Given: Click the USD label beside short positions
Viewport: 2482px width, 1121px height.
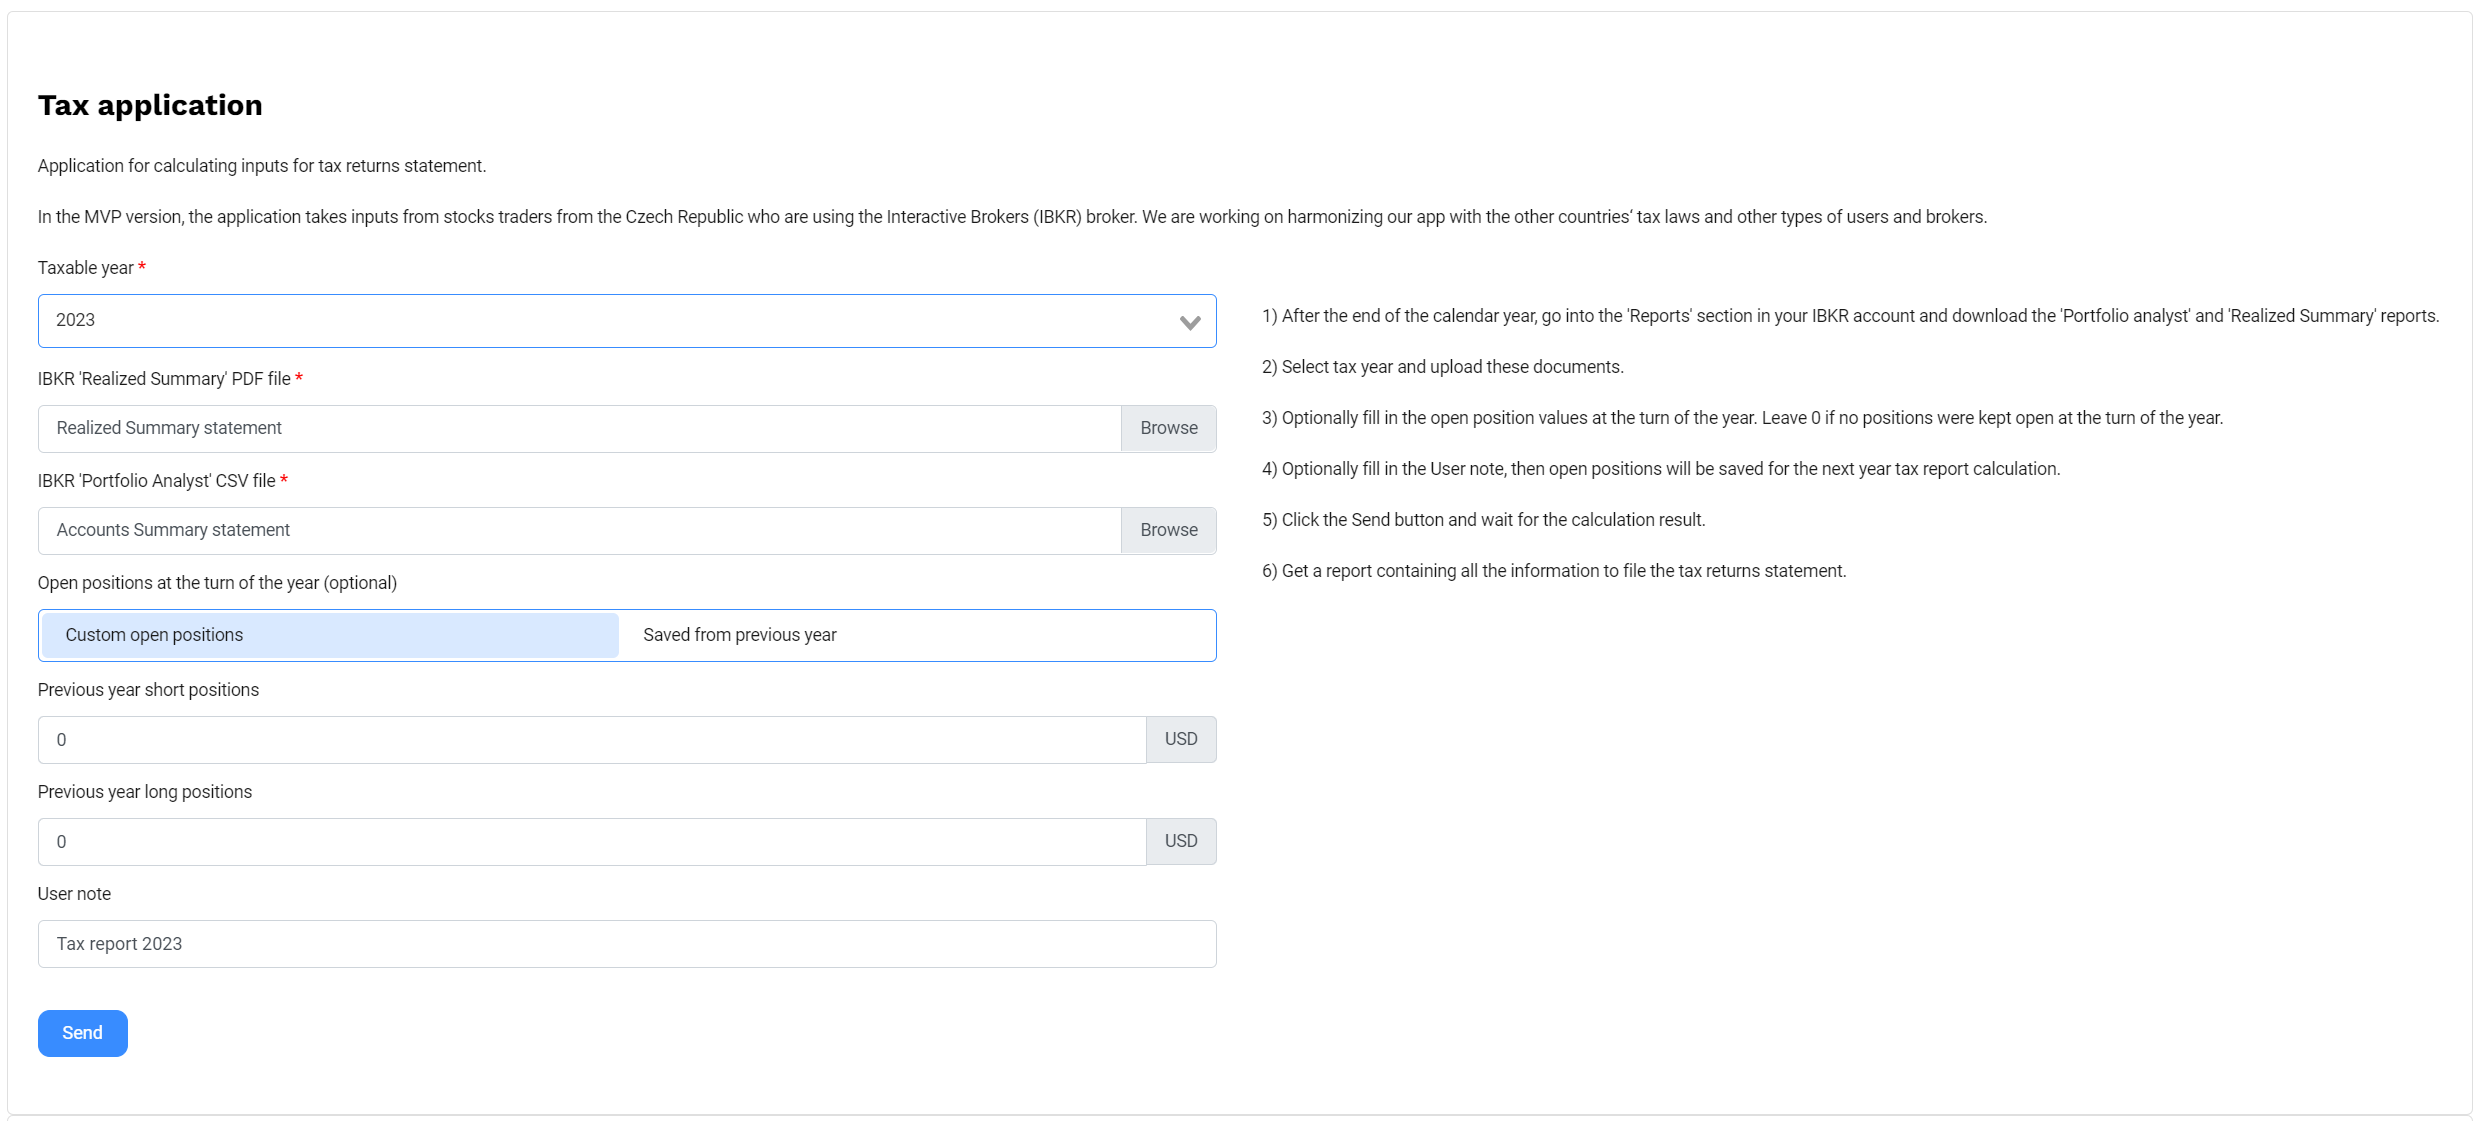Looking at the screenshot, I should (1180, 740).
